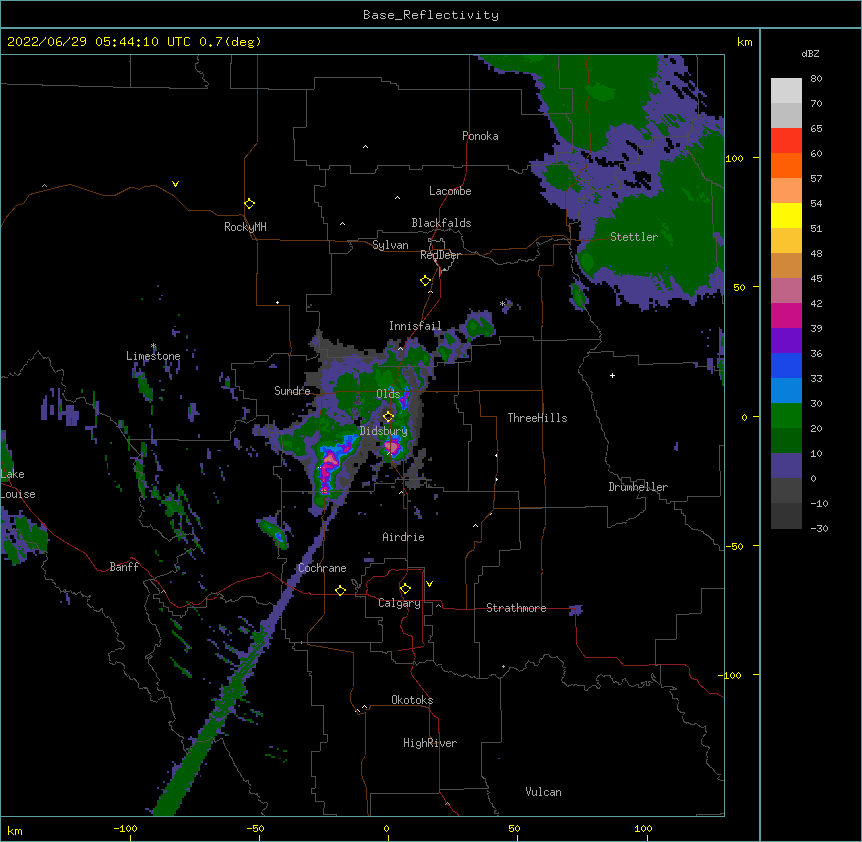Image resolution: width=862 pixels, height=842 pixels.
Task: Click the Drumheller town label
Action: coord(638,487)
